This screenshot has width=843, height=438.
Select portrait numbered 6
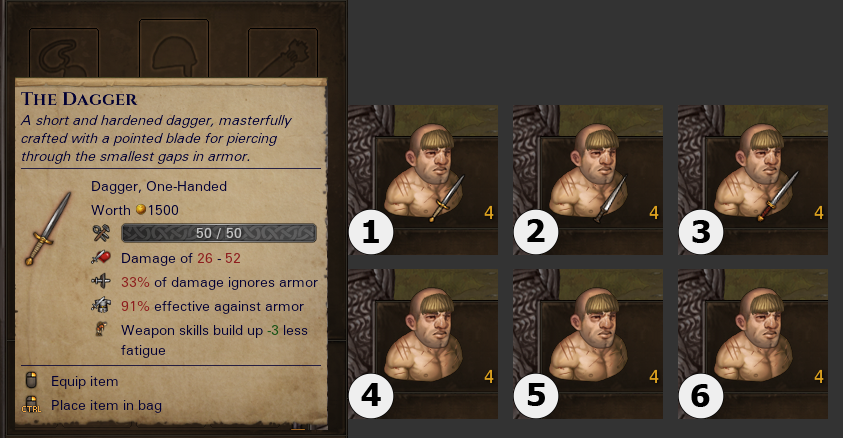click(x=753, y=344)
